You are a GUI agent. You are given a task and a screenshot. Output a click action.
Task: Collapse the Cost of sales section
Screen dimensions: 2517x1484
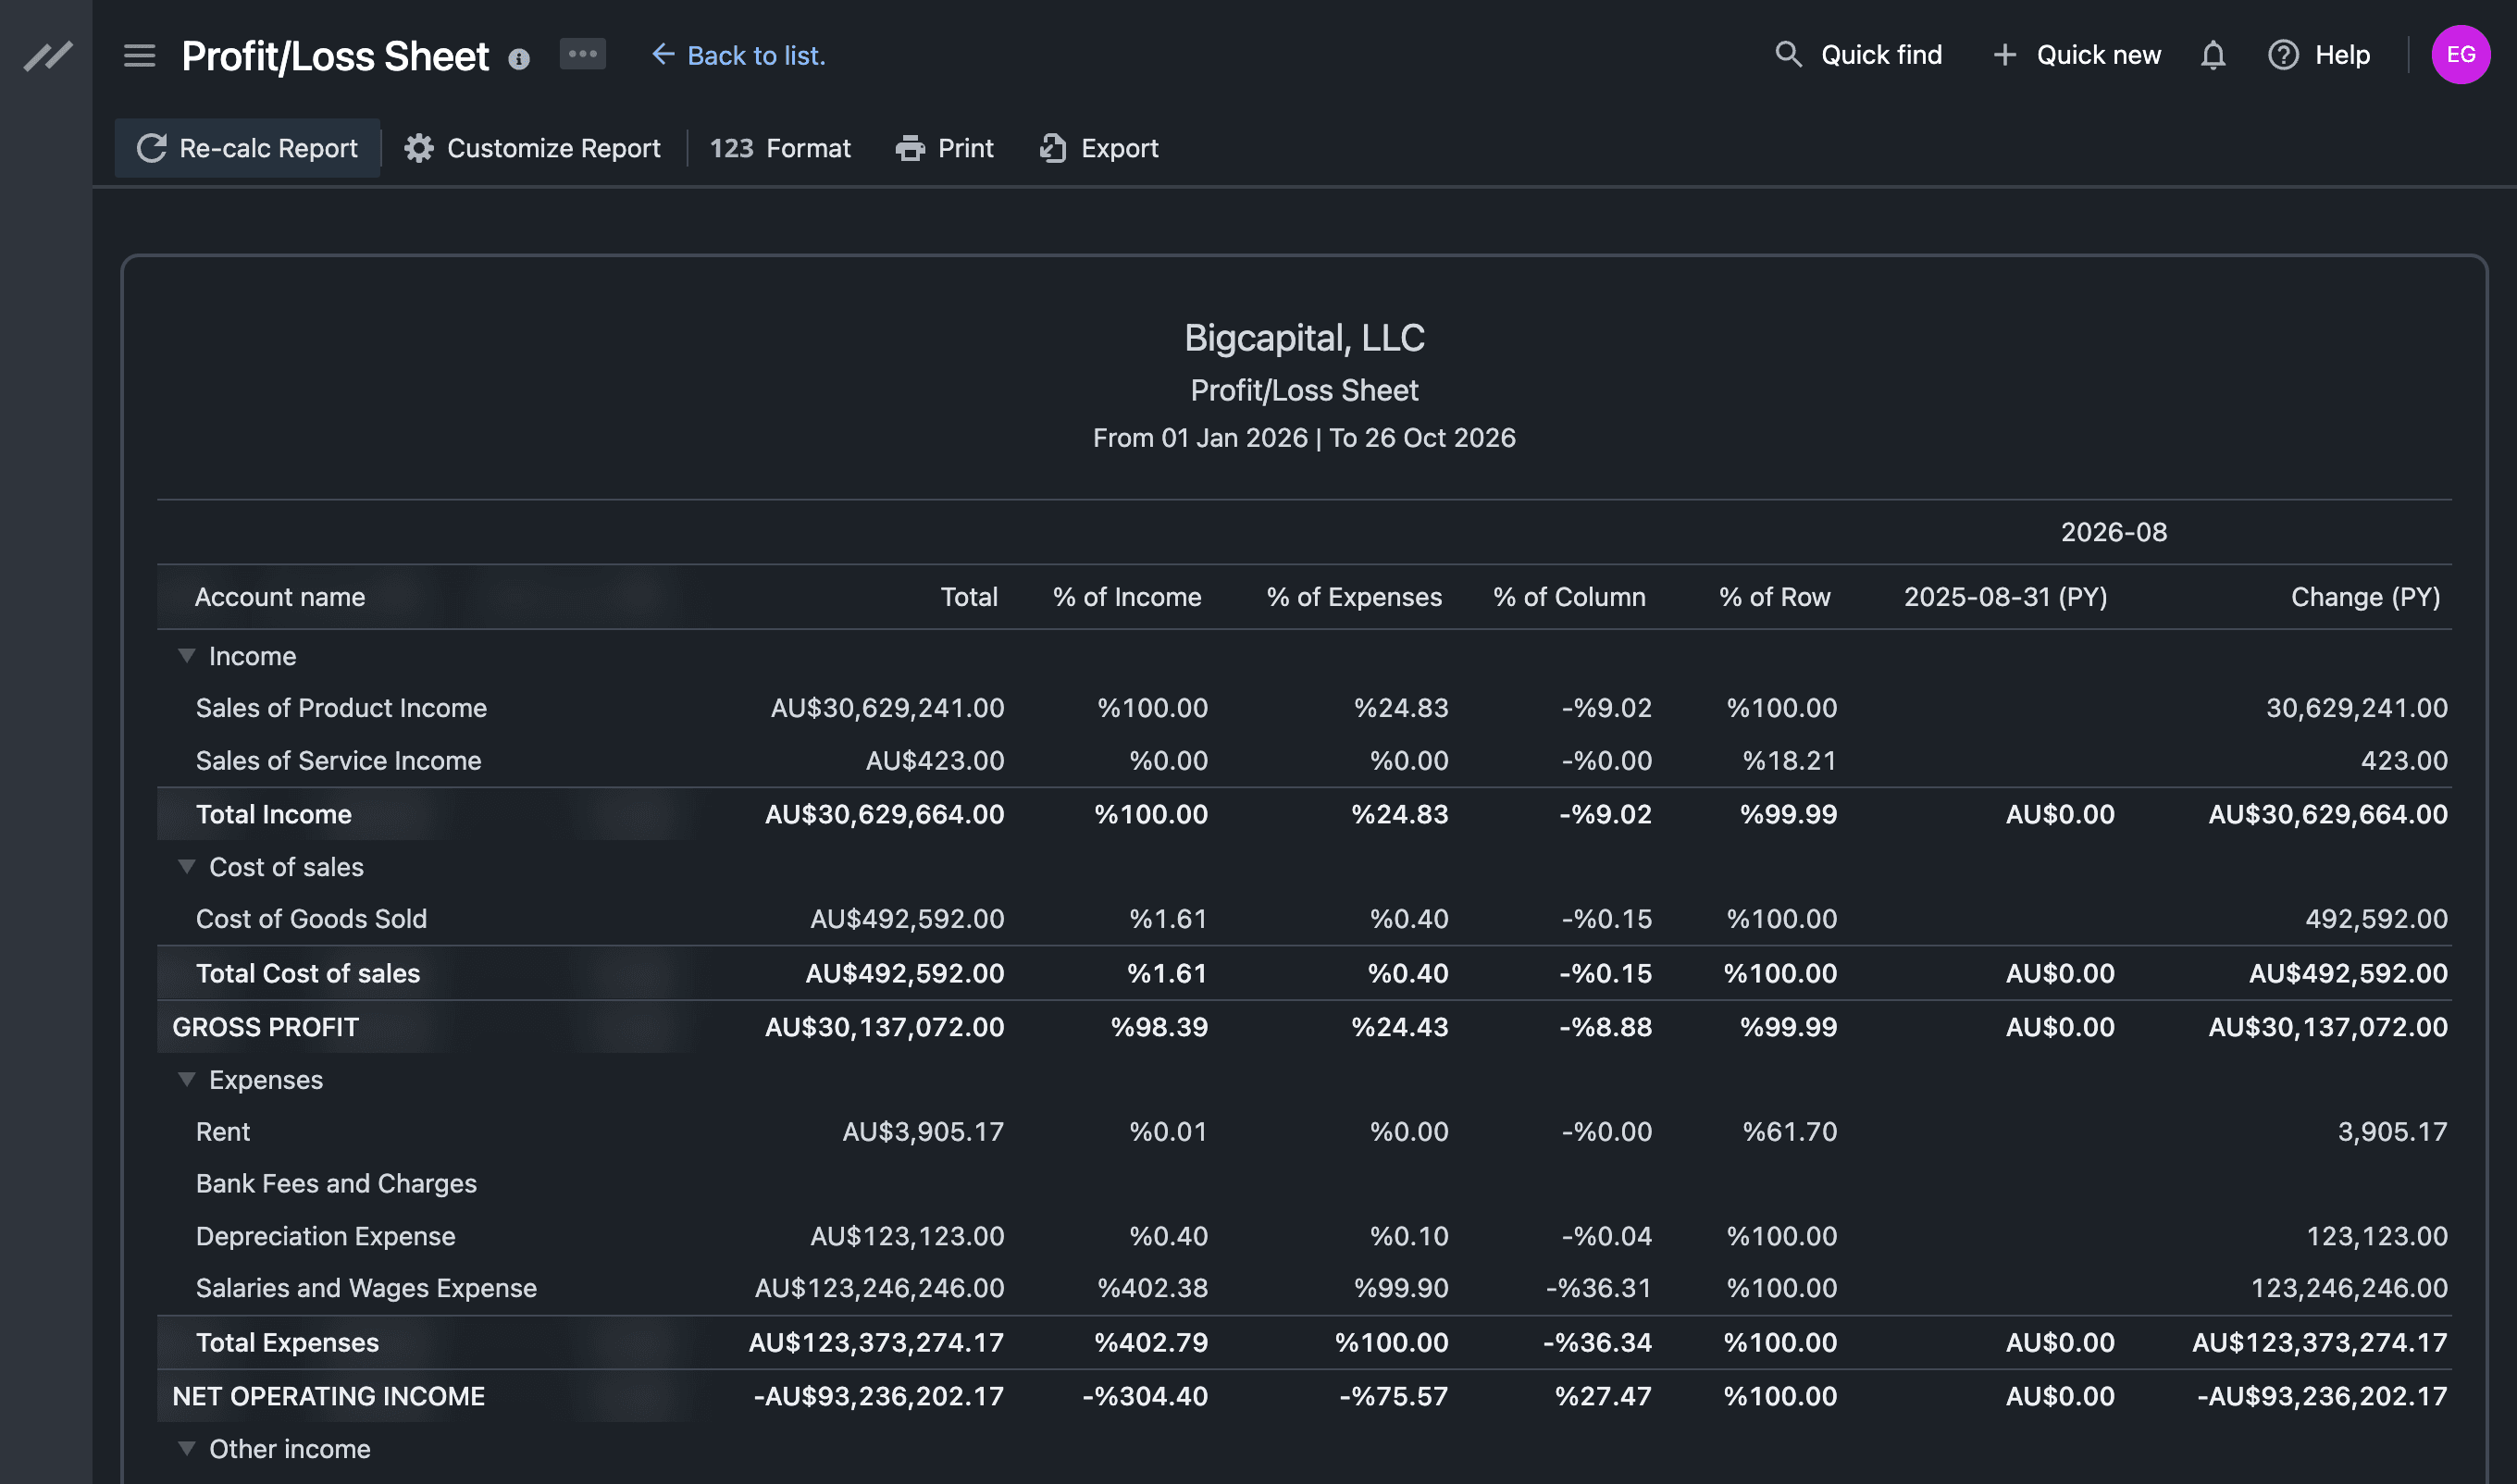[x=186, y=867]
